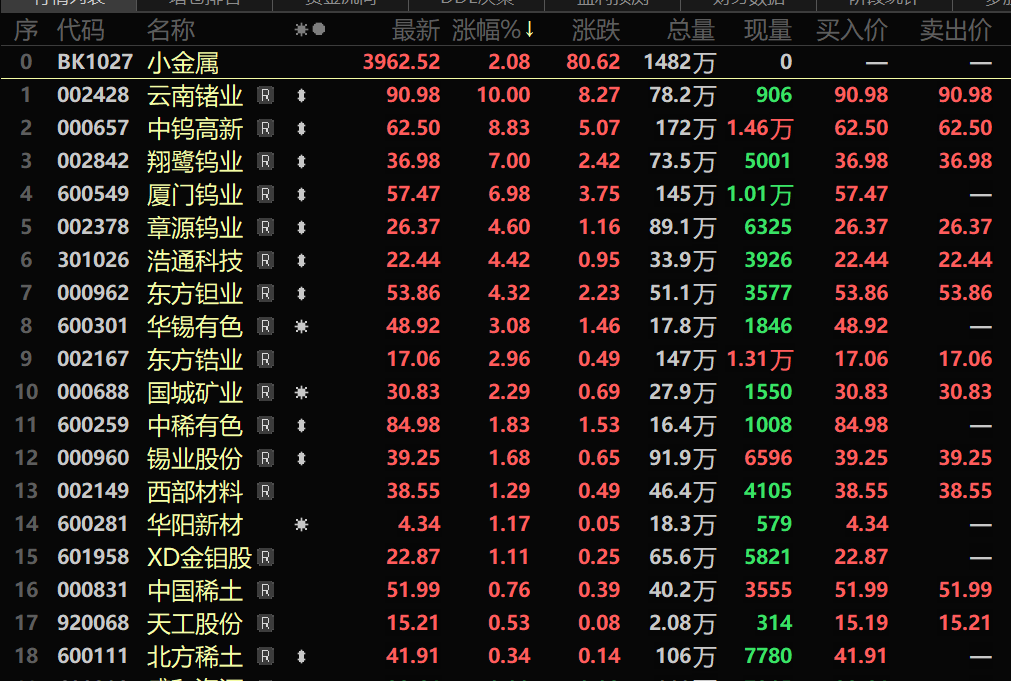1011x681 pixels.
Task: Click the R badge beside 中钨高新
Action: tap(265, 128)
